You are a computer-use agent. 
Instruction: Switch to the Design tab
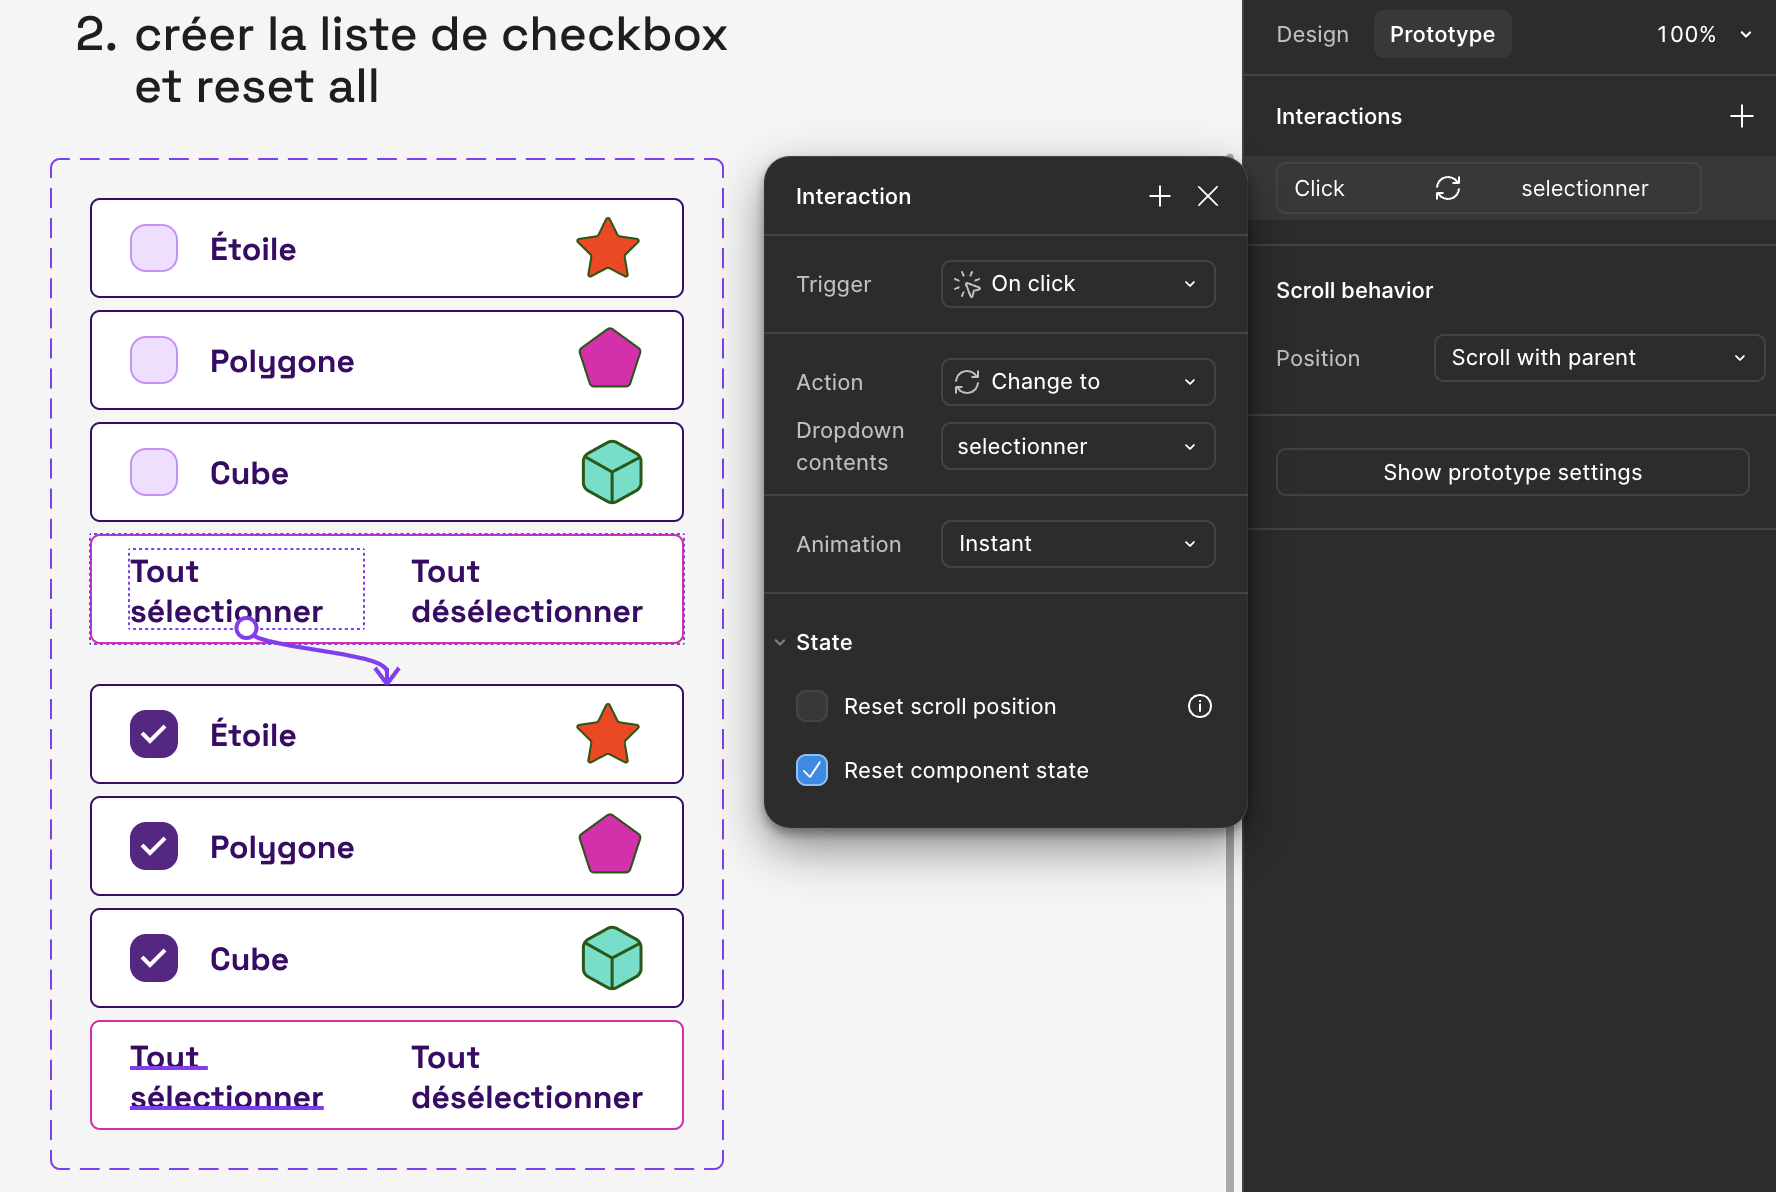1312,34
